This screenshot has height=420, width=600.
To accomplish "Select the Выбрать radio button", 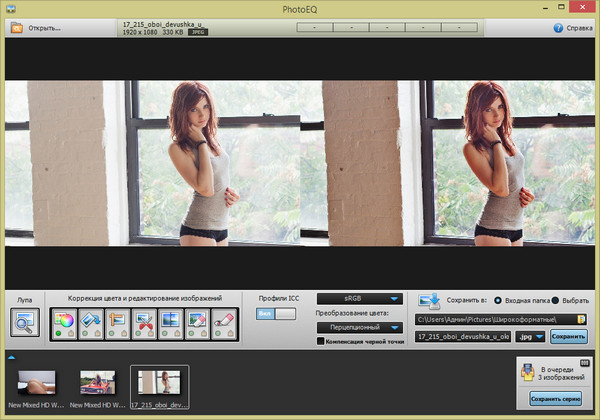I will pyautogui.click(x=555, y=300).
